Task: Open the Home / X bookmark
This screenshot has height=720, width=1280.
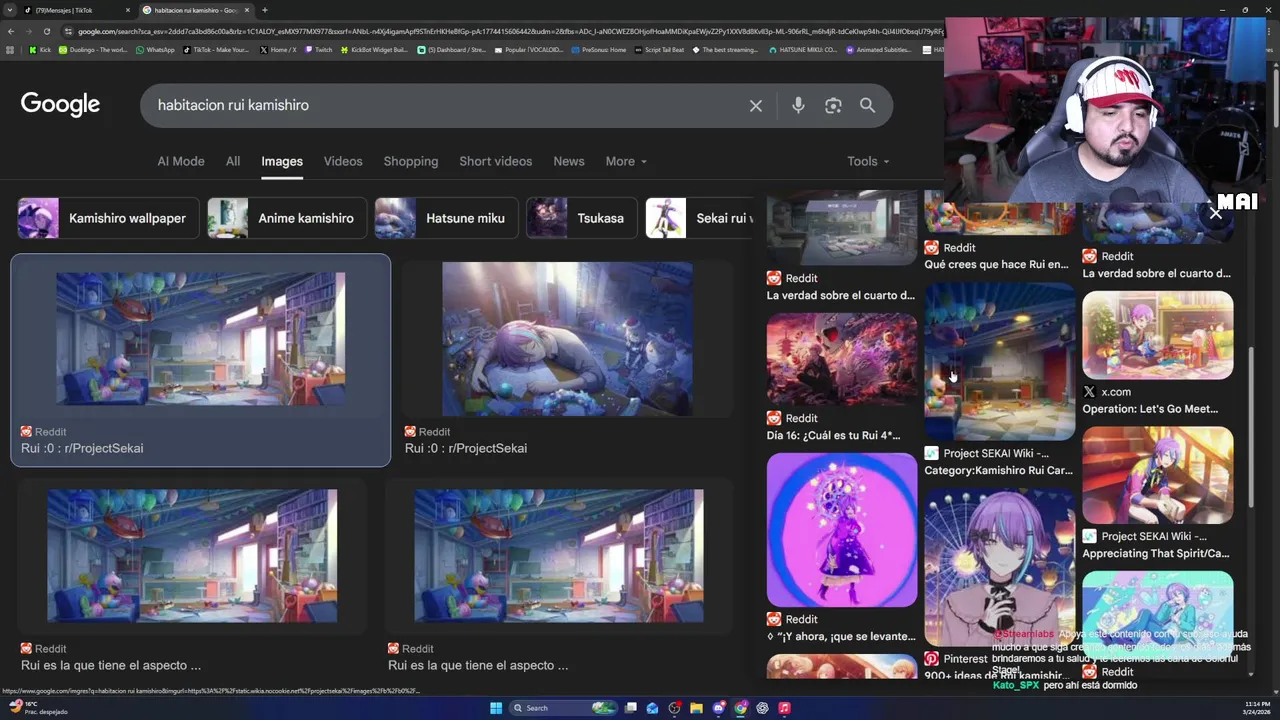Action: [x=278, y=49]
